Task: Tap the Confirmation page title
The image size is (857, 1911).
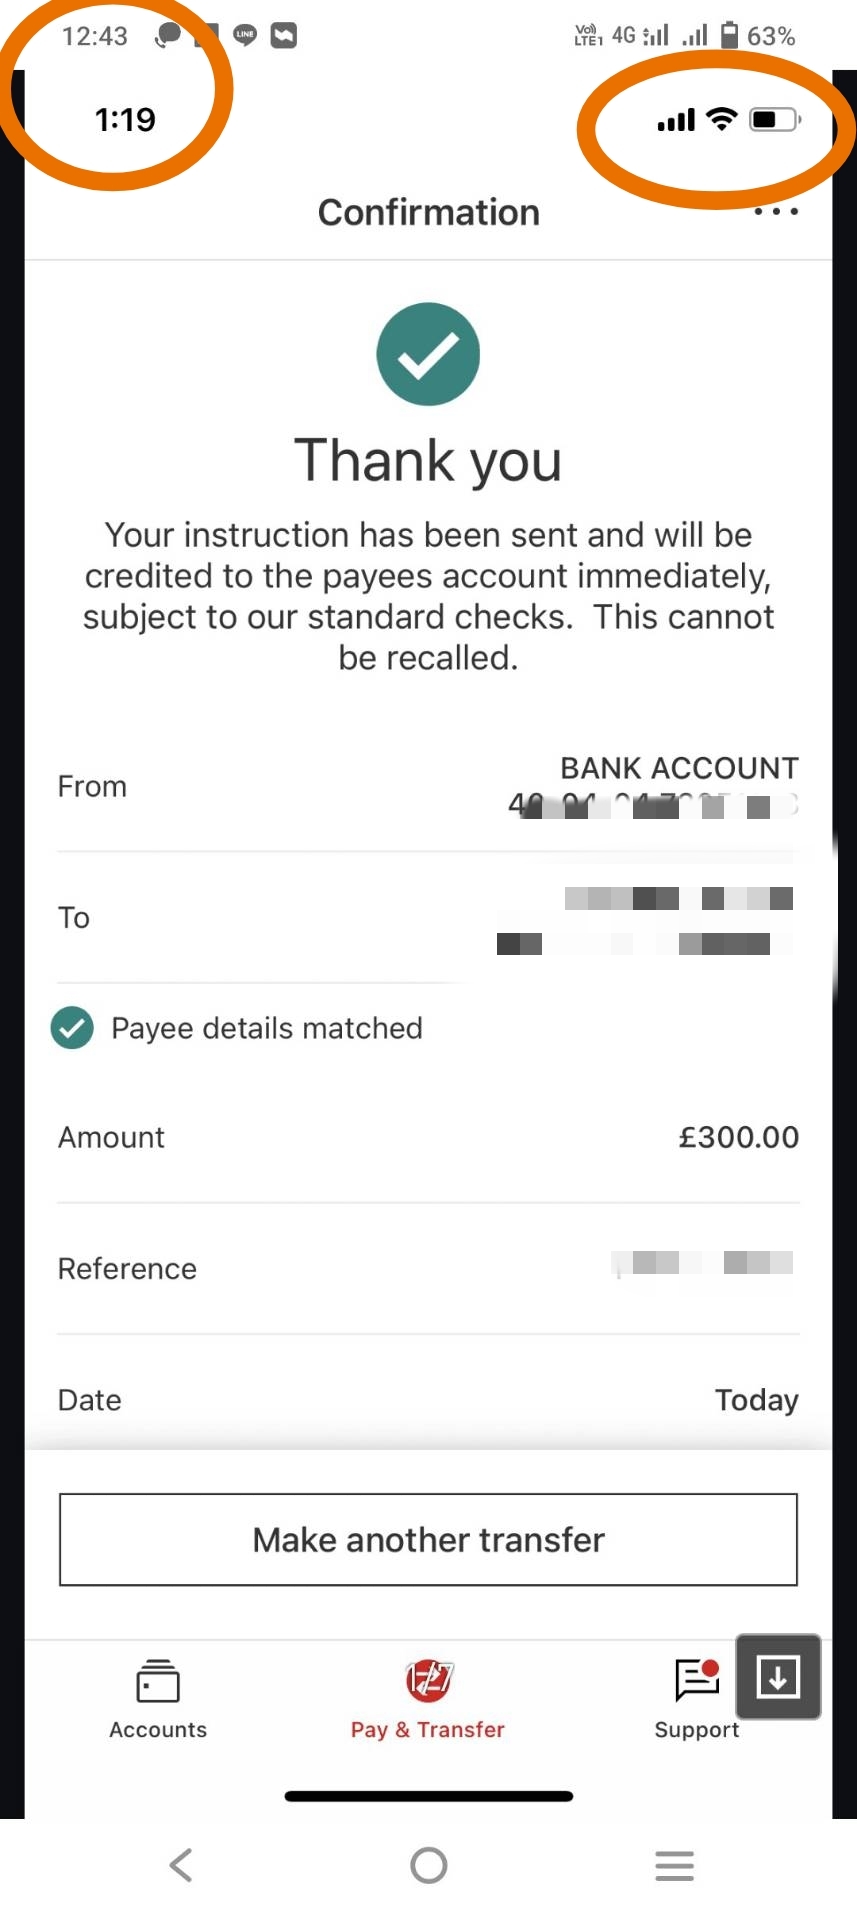Action: point(429,212)
